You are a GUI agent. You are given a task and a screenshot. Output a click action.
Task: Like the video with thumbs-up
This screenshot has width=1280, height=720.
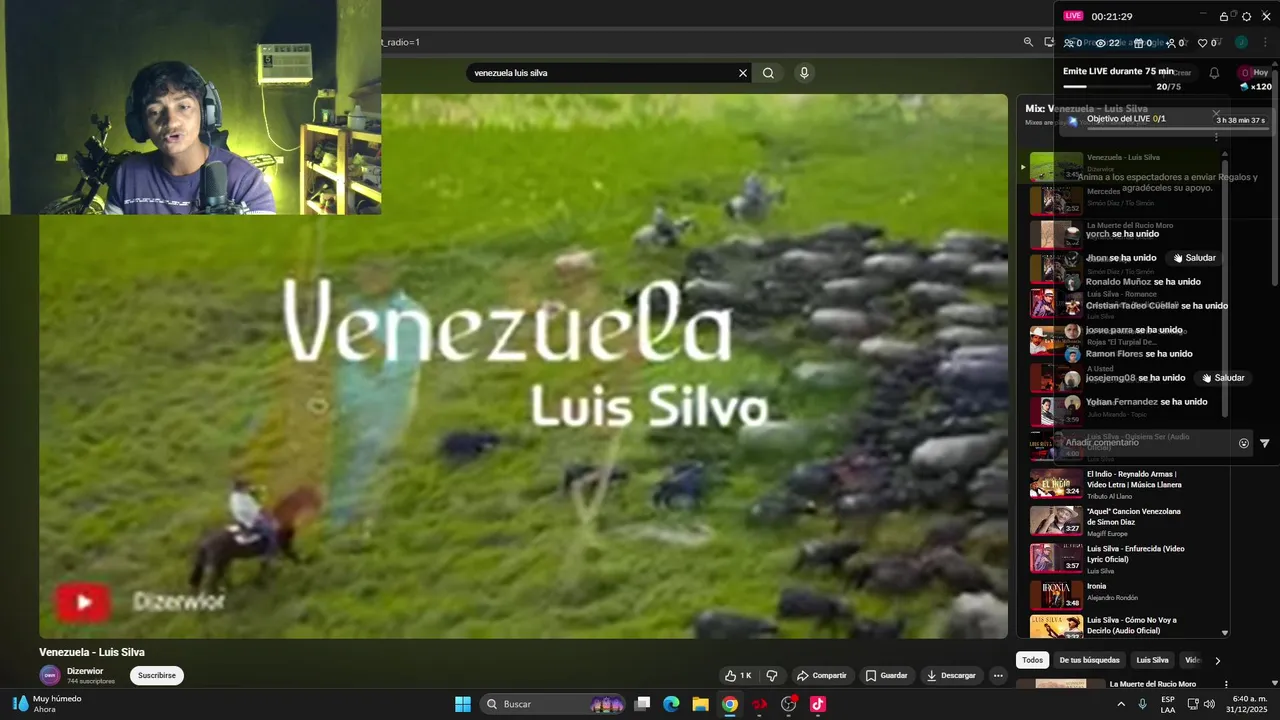(738, 675)
